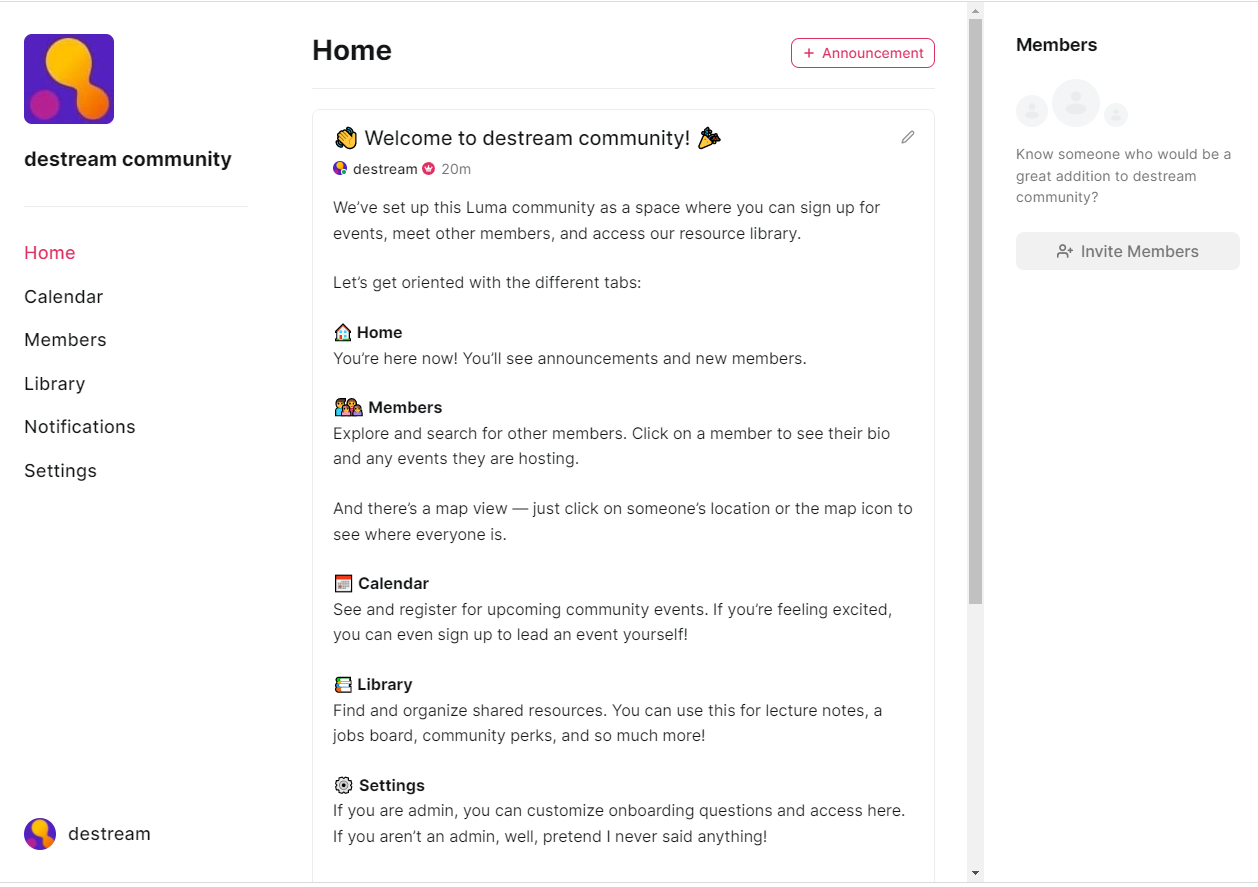Open the Library section
Image resolution: width=1258 pixels, height=887 pixels.
[x=55, y=384]
